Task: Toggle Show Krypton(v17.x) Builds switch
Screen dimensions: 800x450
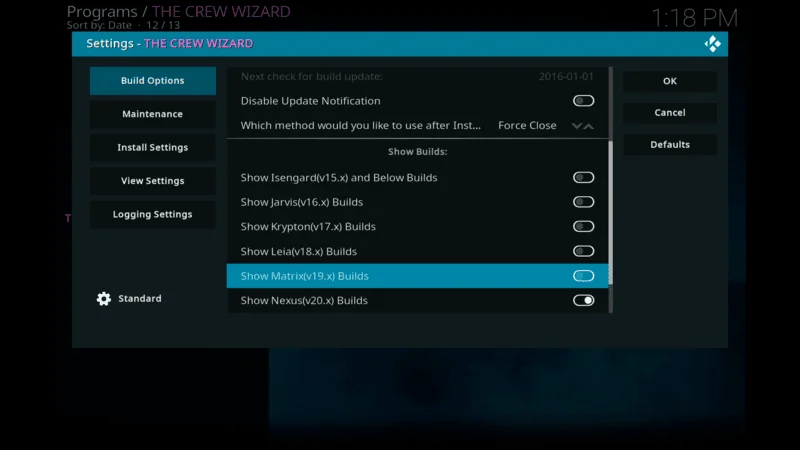Action: [583, 227]
